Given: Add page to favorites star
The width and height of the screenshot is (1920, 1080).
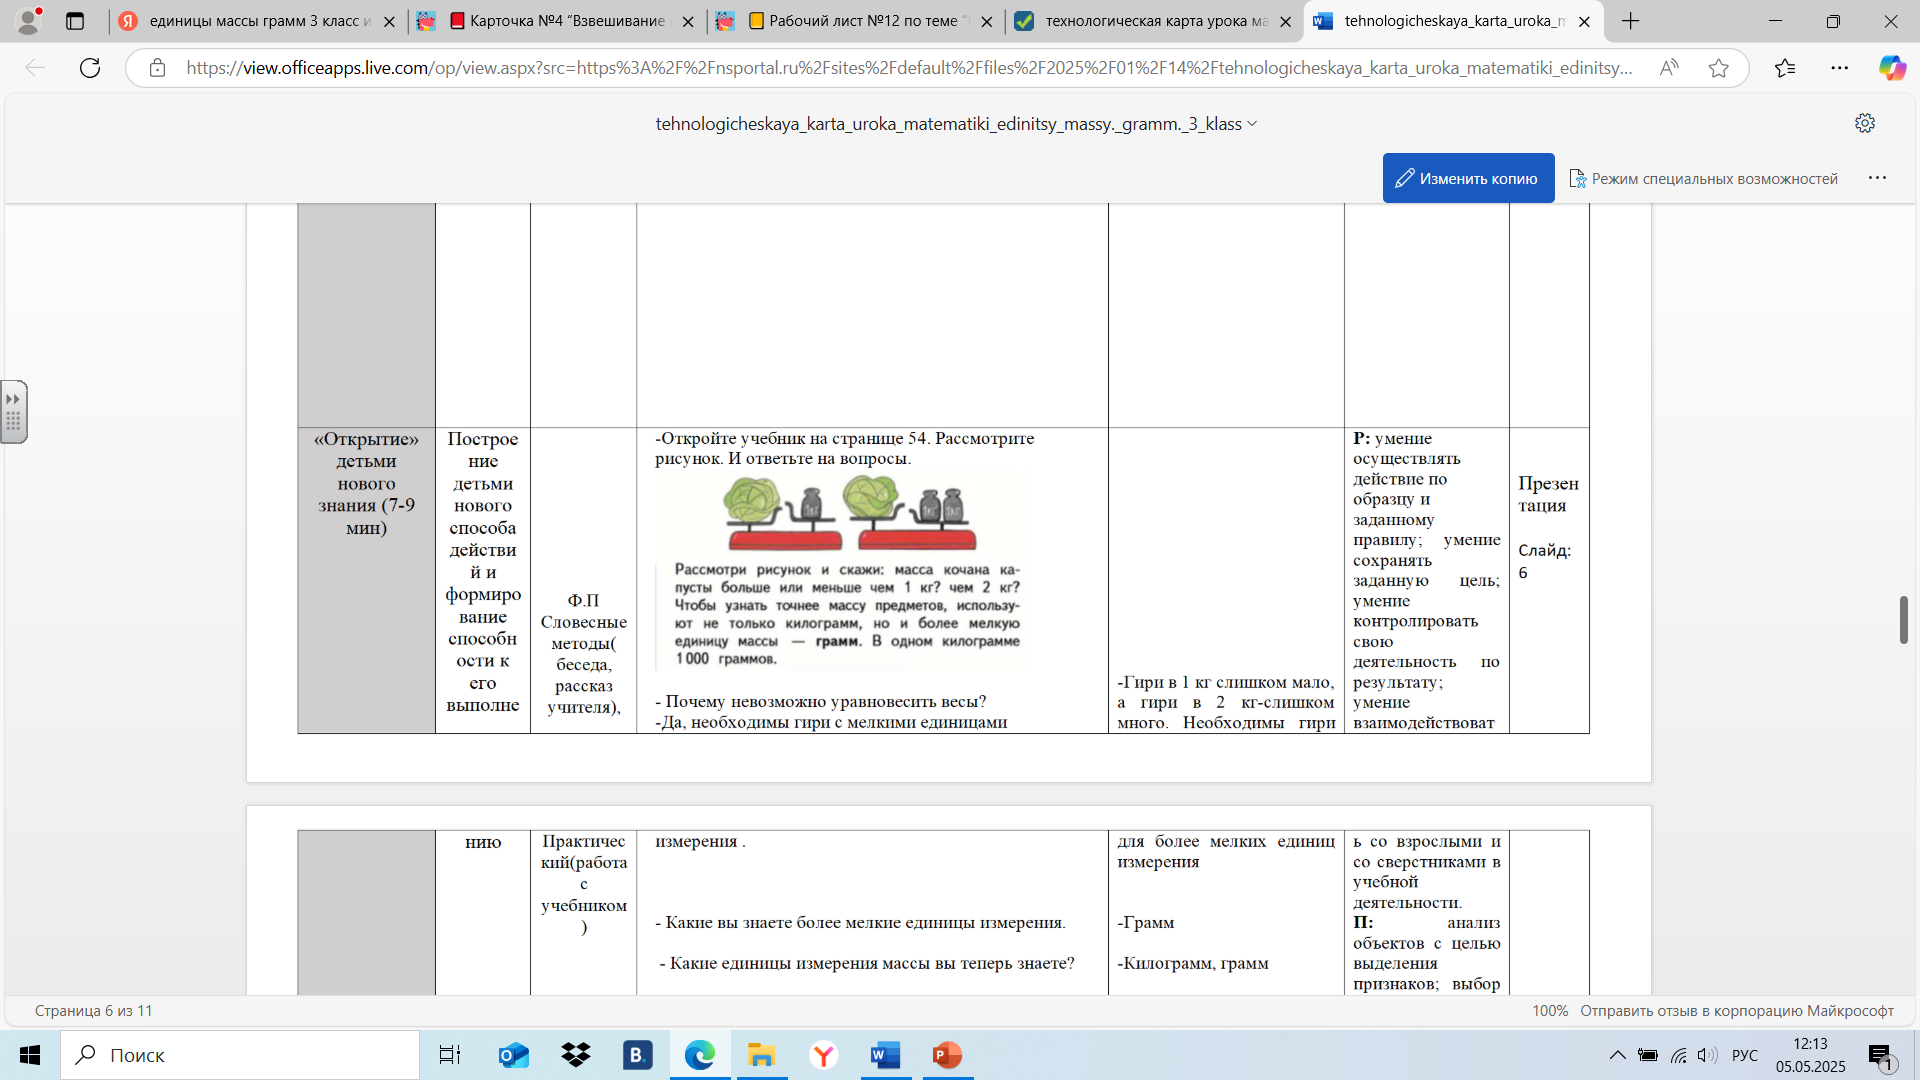Looking at the screenshot, I should pyautogui.click(x=1719, y=68).
